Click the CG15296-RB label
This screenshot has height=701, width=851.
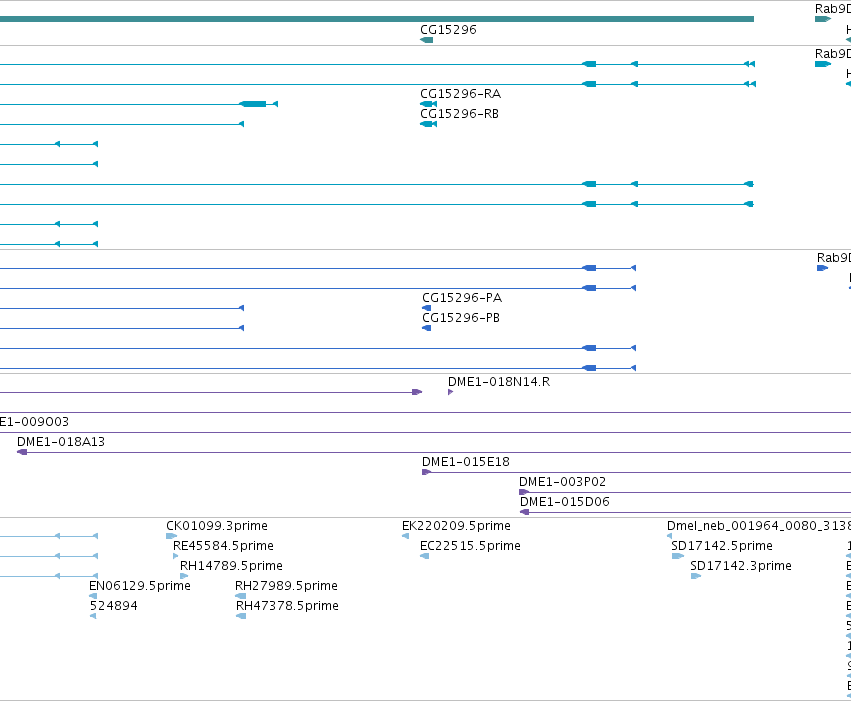[x=459, y=114]
